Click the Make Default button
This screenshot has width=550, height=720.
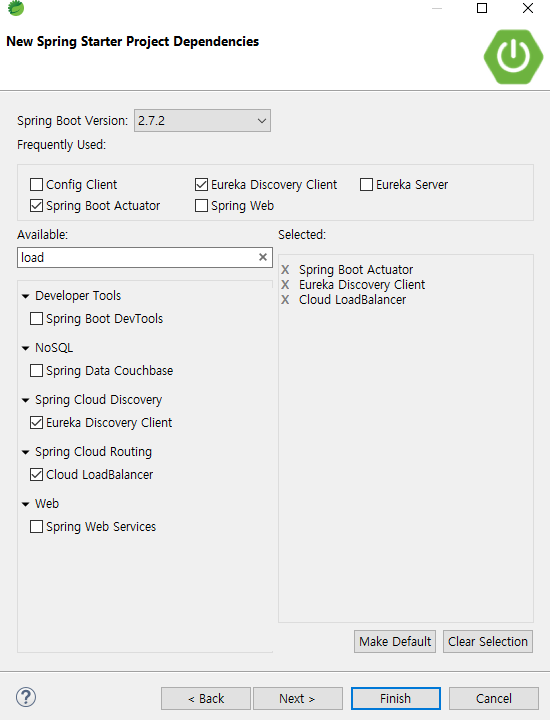click(x=395, y=641)
